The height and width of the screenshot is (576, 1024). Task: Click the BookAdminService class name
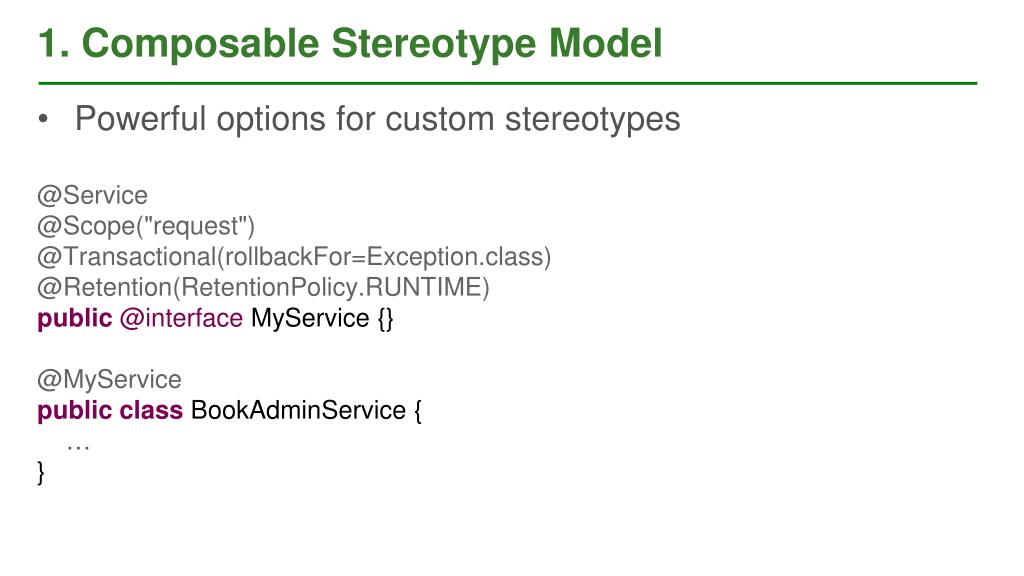[x=298, y=410]
